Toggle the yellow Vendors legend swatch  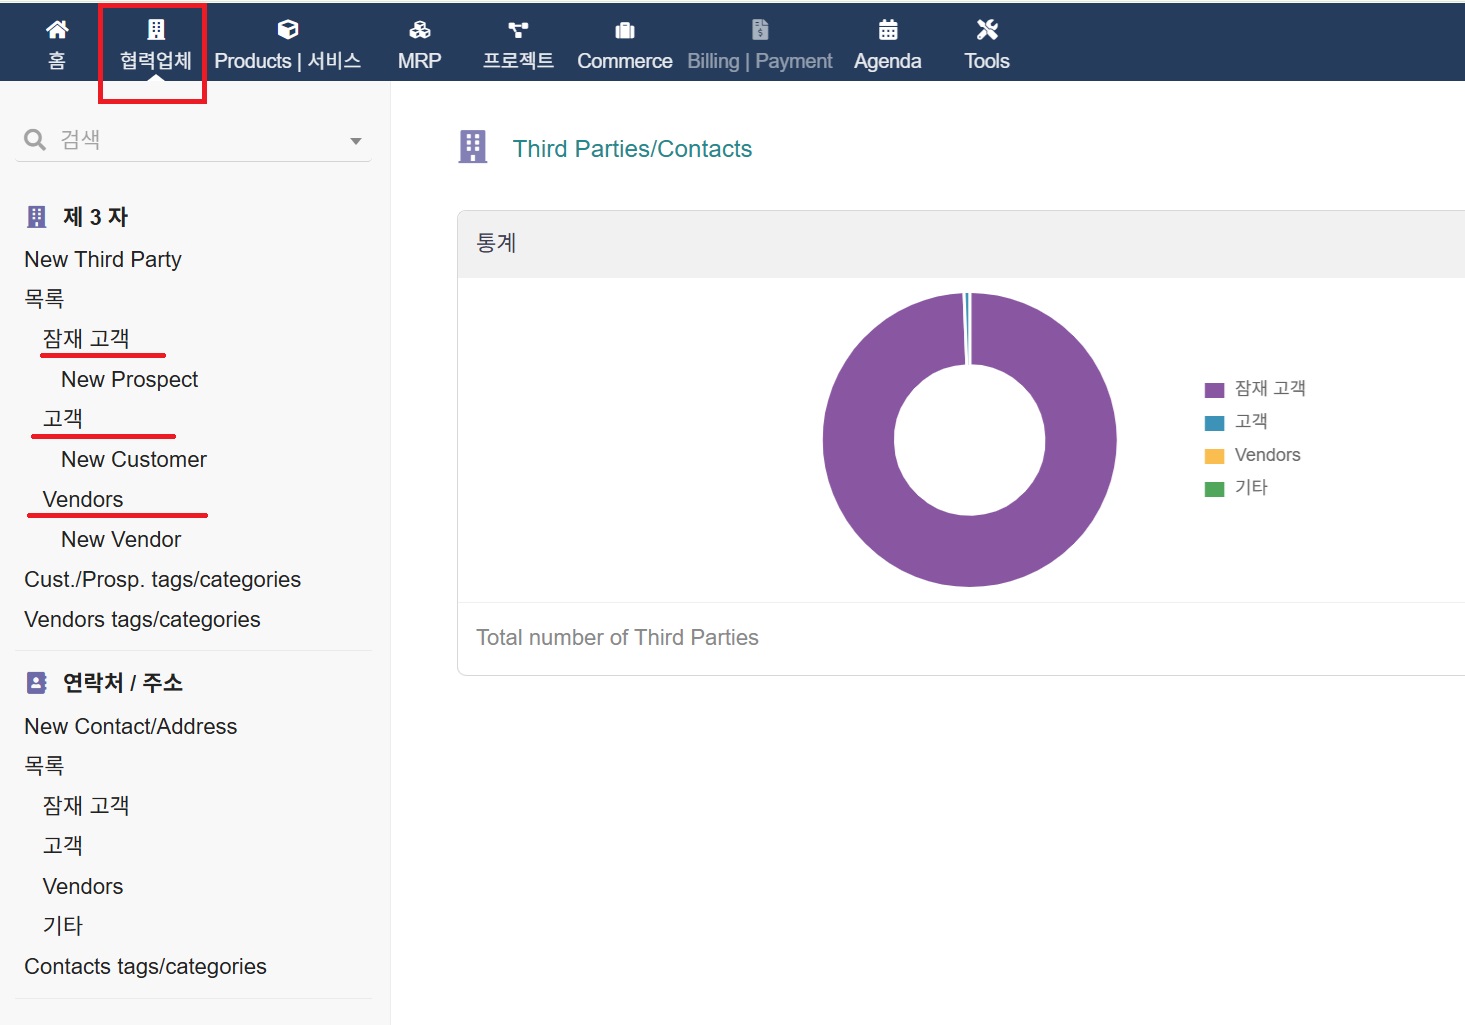pyautogui.click(x=1214, y=456)
